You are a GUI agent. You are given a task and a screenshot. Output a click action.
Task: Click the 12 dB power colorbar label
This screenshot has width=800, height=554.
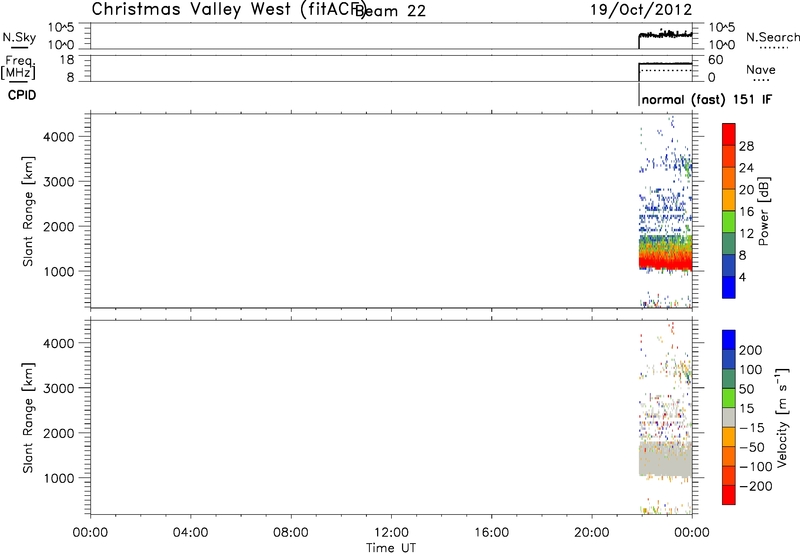[x=746, y=234]
